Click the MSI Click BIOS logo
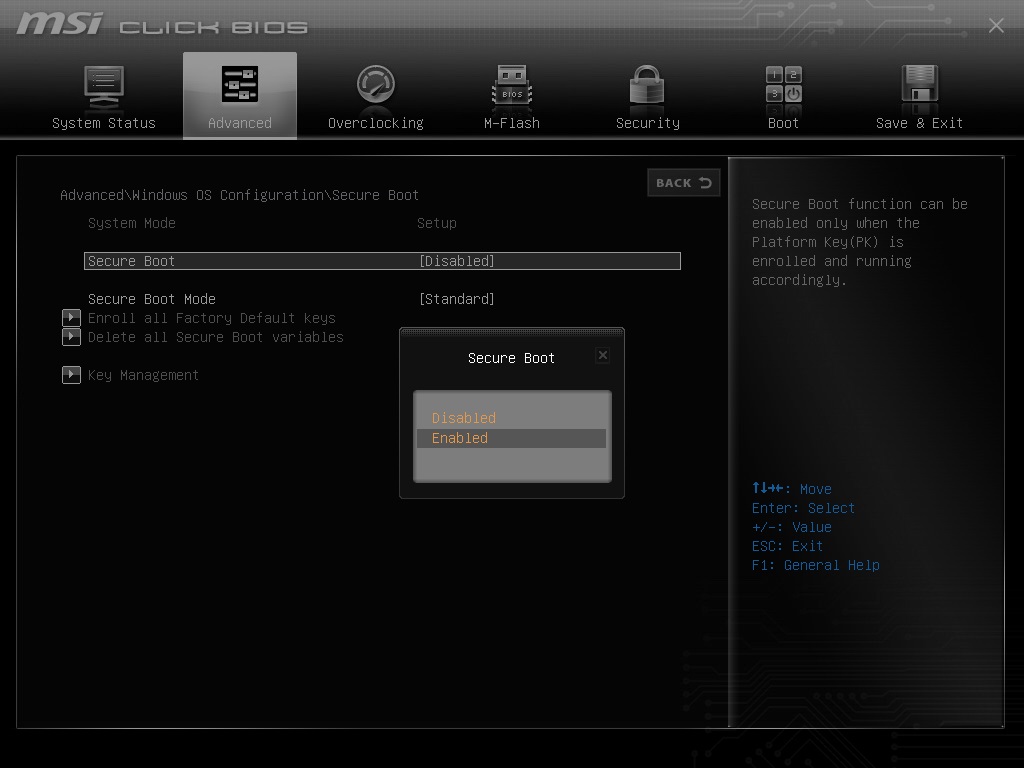Image resolution: width=1024 pixels, height=768 pixels. pos(161,24)
